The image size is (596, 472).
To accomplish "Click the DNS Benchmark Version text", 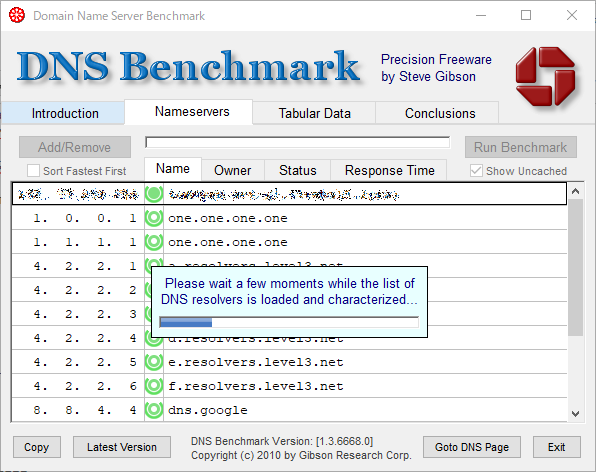I will pyautogui.click(x=282, y=441).
